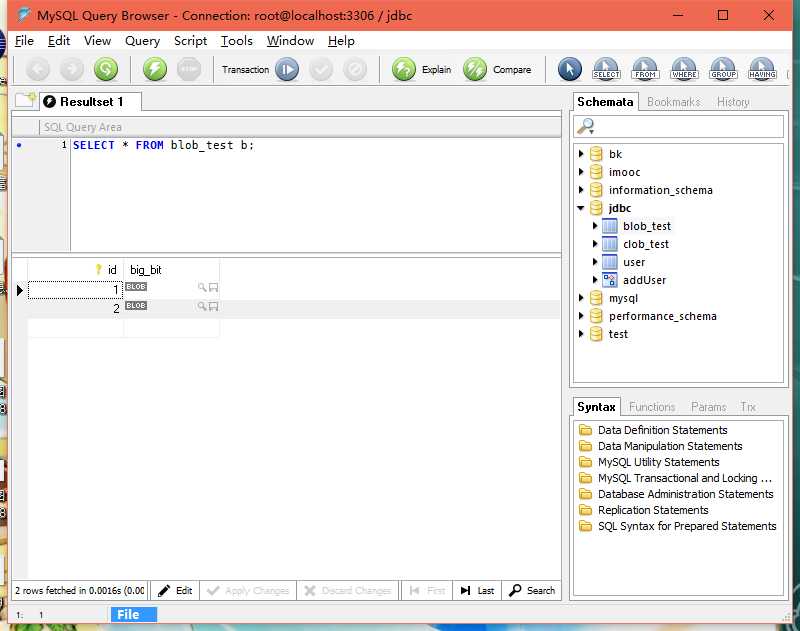
Task: Start a transaction with the play icon
Action: (x=287, y=69)
